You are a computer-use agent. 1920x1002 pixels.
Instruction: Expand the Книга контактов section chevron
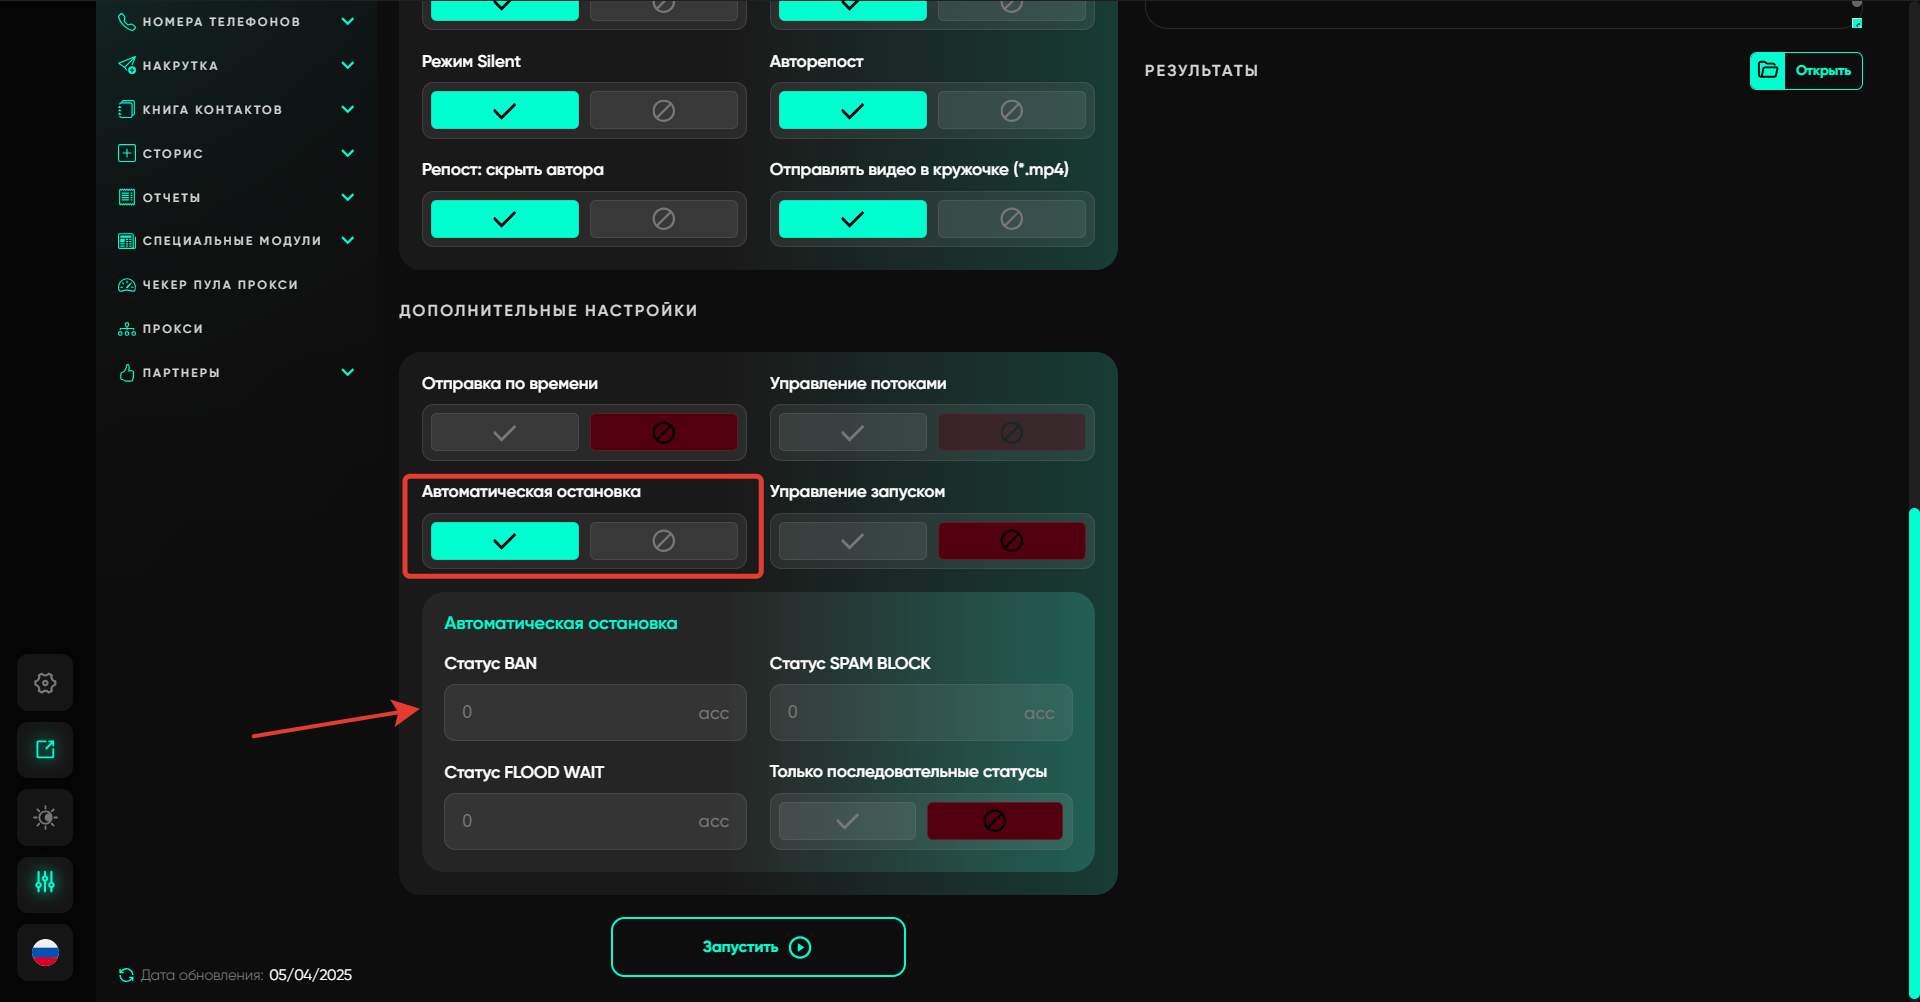(348, 109)
